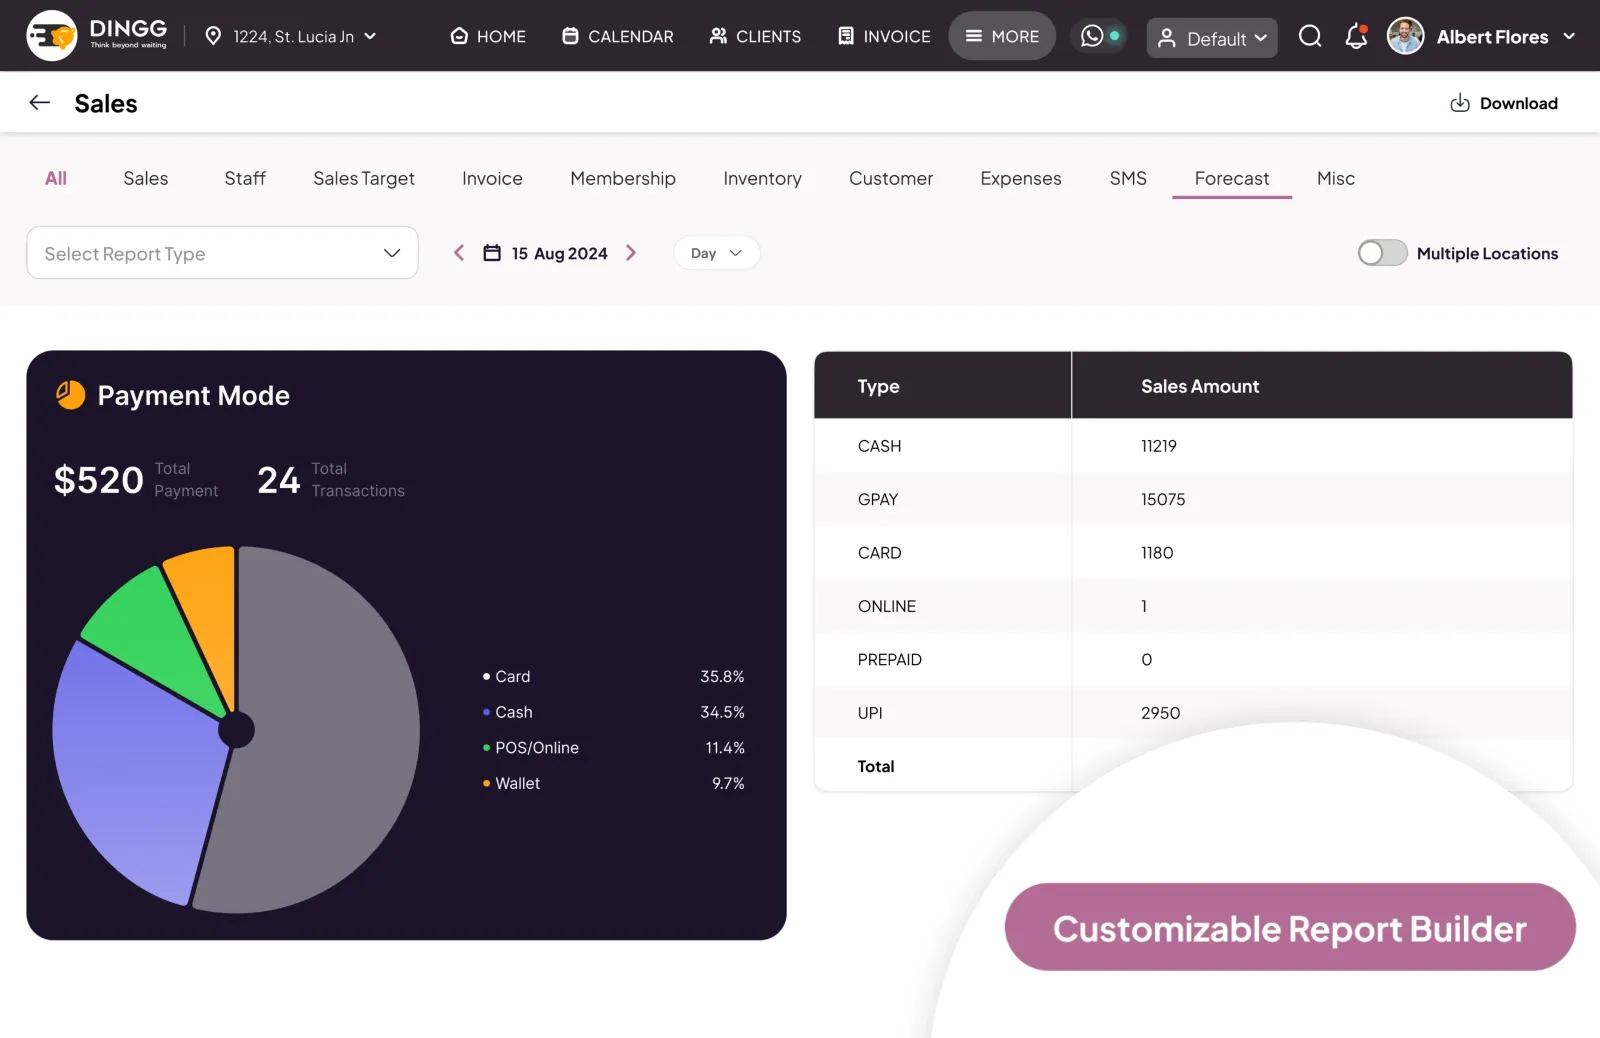This screenshot has width=1600, height=1038.
Task: Click Albert Flores profile avatar
Action: click(1405, 36)
